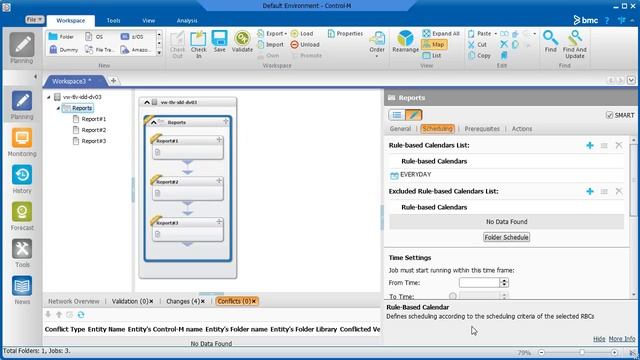
Task: Open the Analysis ribbon tab
Action: 187,20
